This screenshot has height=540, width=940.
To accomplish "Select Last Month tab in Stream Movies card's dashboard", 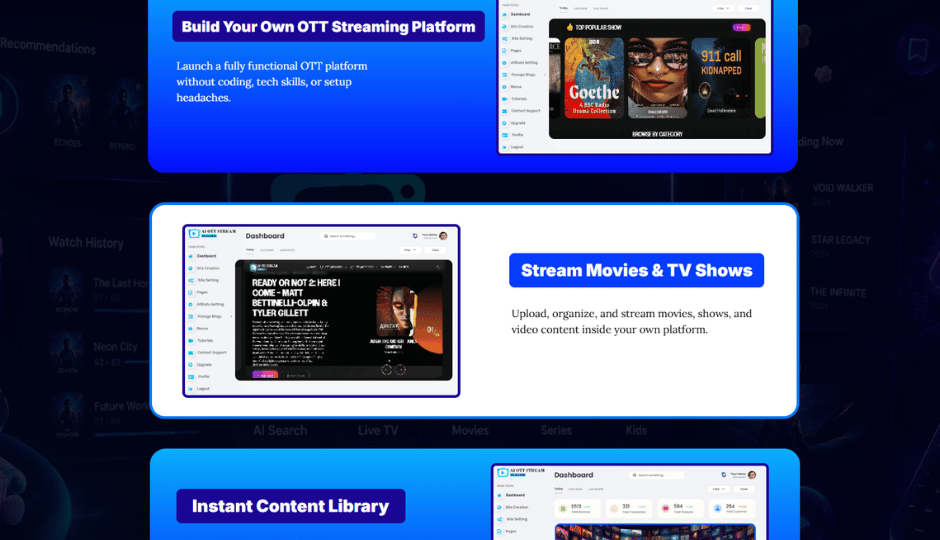I will 287,250.
